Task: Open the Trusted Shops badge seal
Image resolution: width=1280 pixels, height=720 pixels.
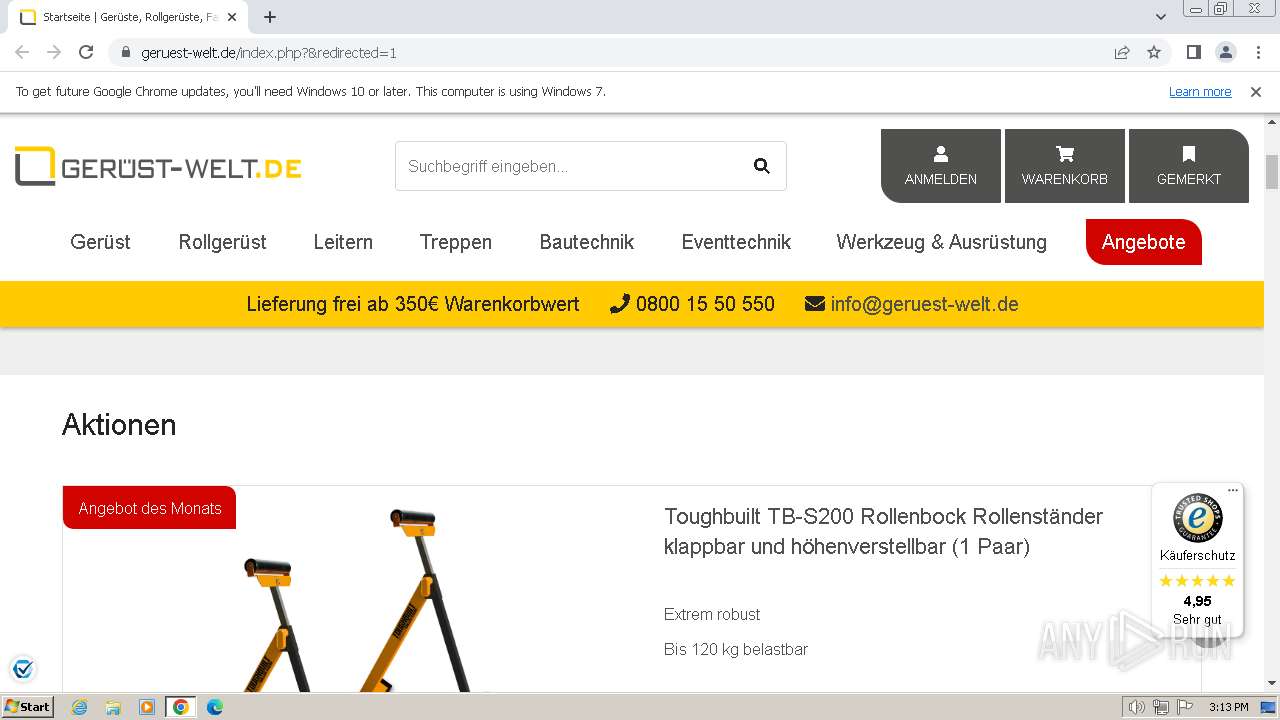Action: (1197, 518)
